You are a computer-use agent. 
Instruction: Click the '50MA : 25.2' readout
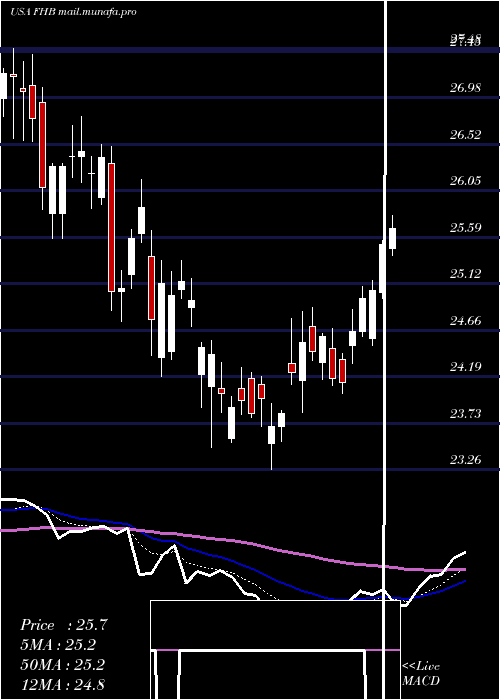coord(62,665)
